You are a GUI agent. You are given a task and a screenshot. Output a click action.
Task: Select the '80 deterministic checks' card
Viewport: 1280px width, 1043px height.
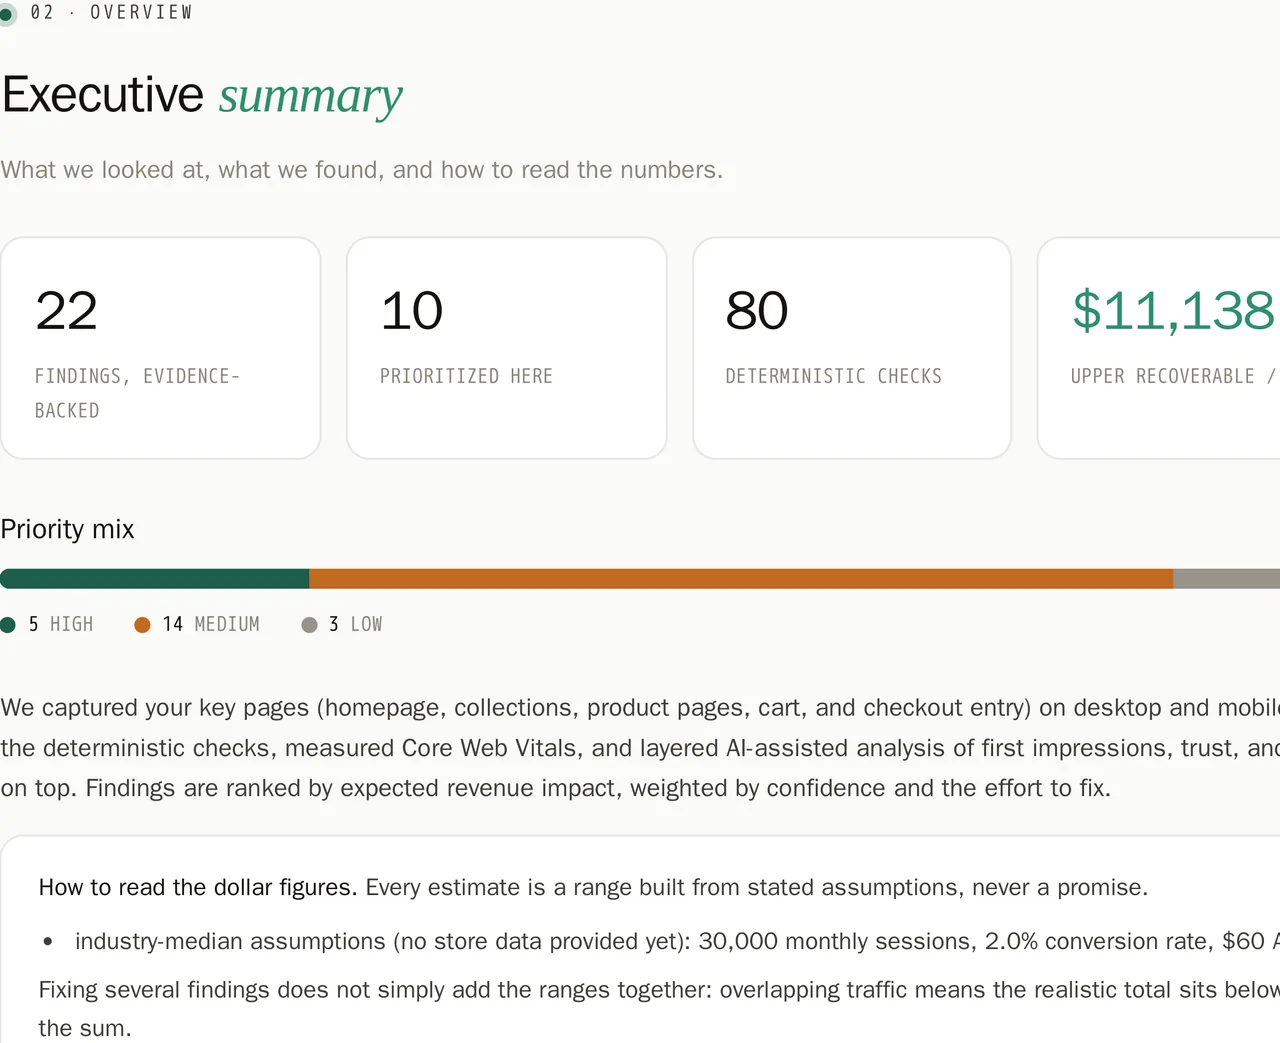click(852, 348)
